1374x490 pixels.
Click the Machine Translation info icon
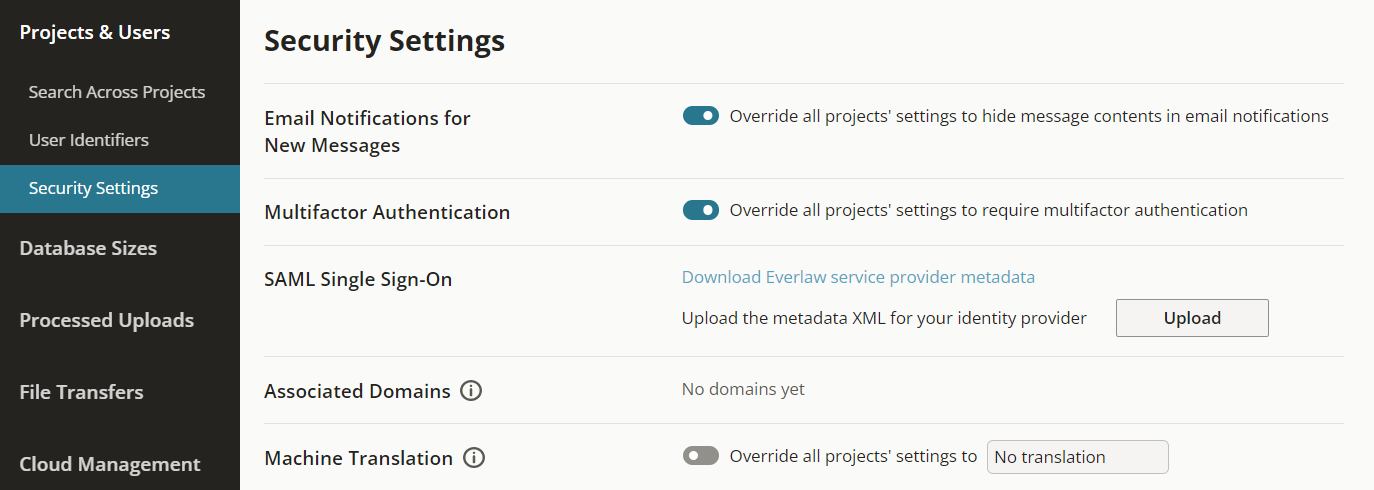(474, 458)
